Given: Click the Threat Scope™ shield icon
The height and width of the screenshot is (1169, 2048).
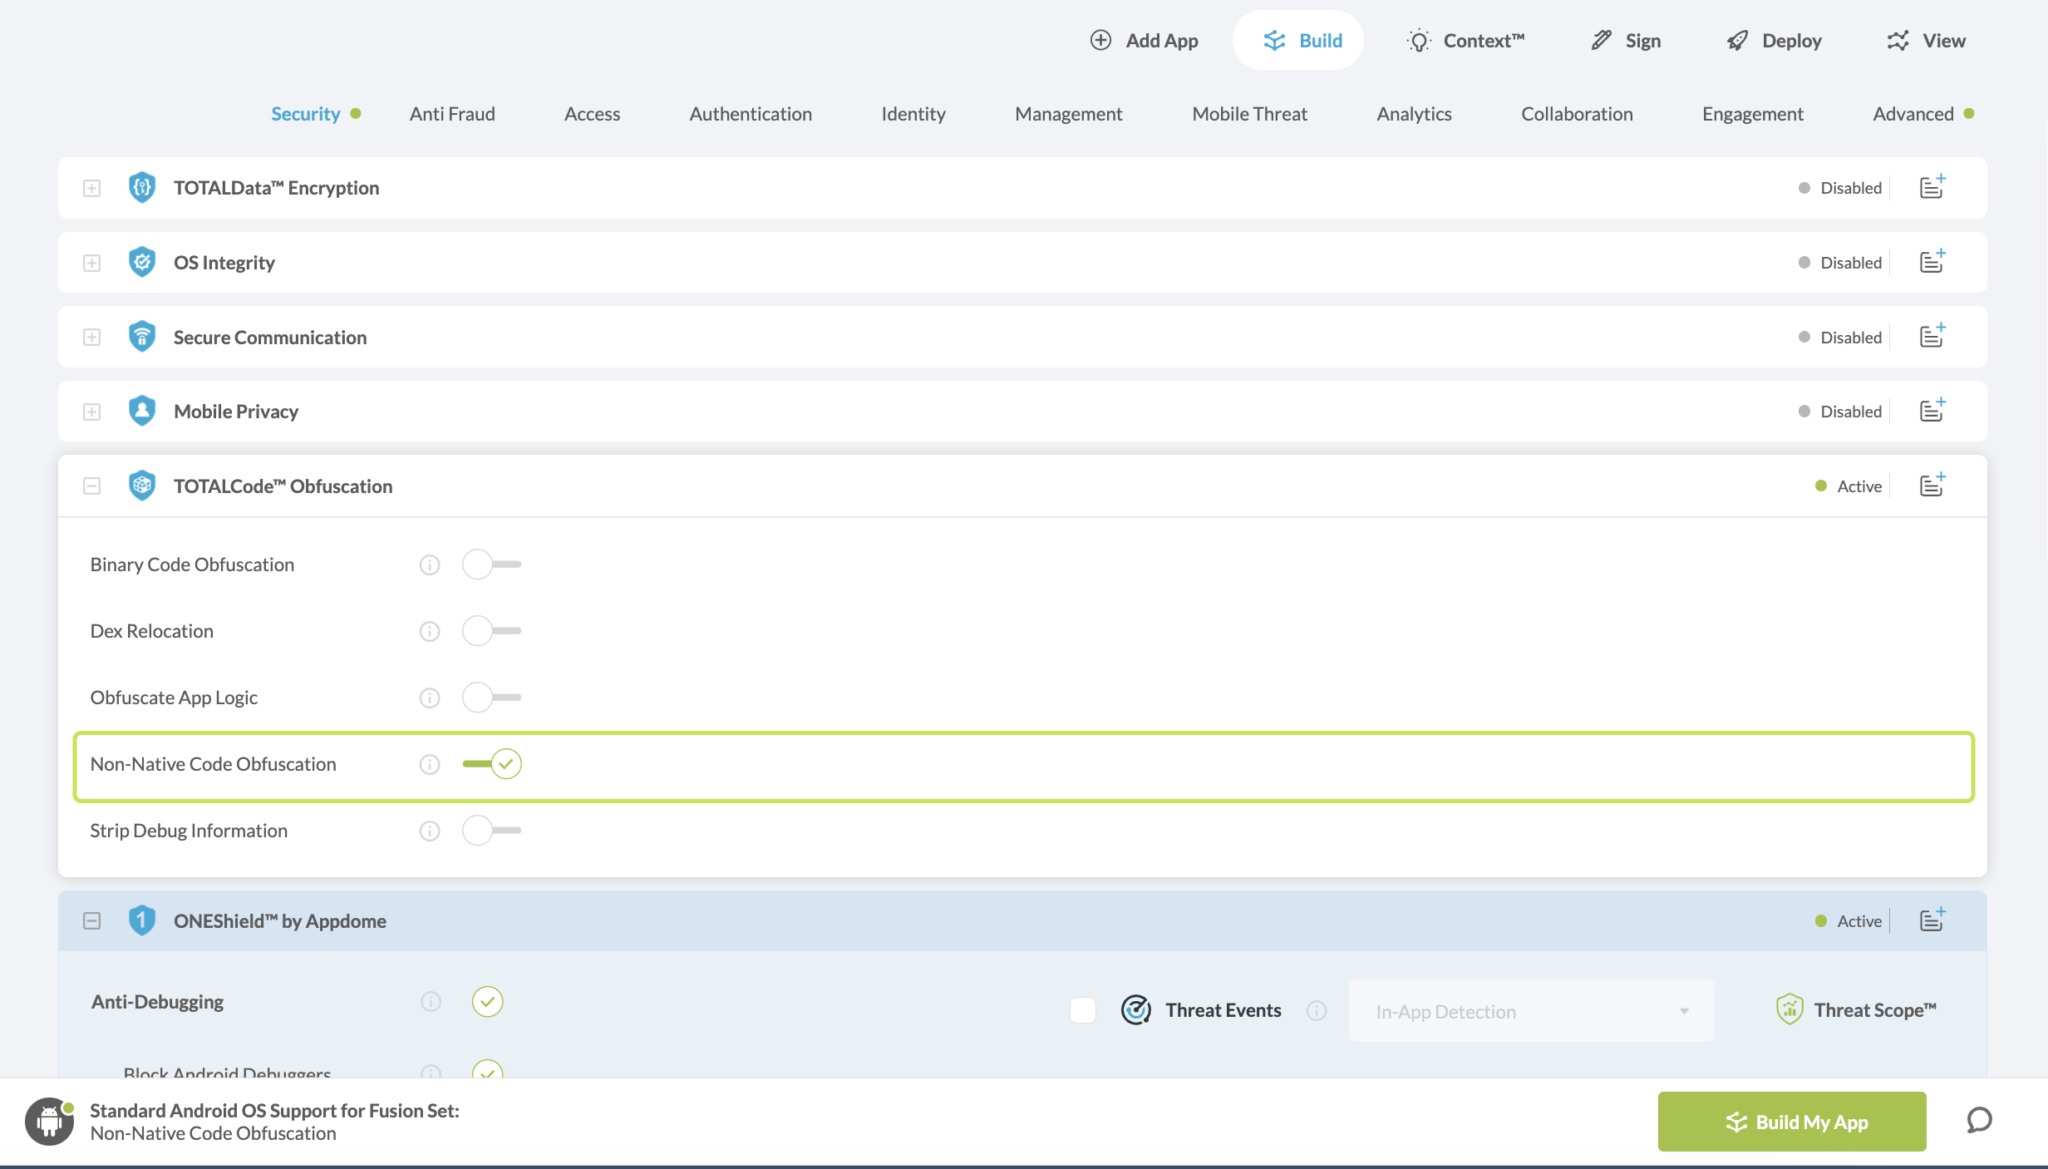Looking at the screenshot, I should [1789, 1009].
